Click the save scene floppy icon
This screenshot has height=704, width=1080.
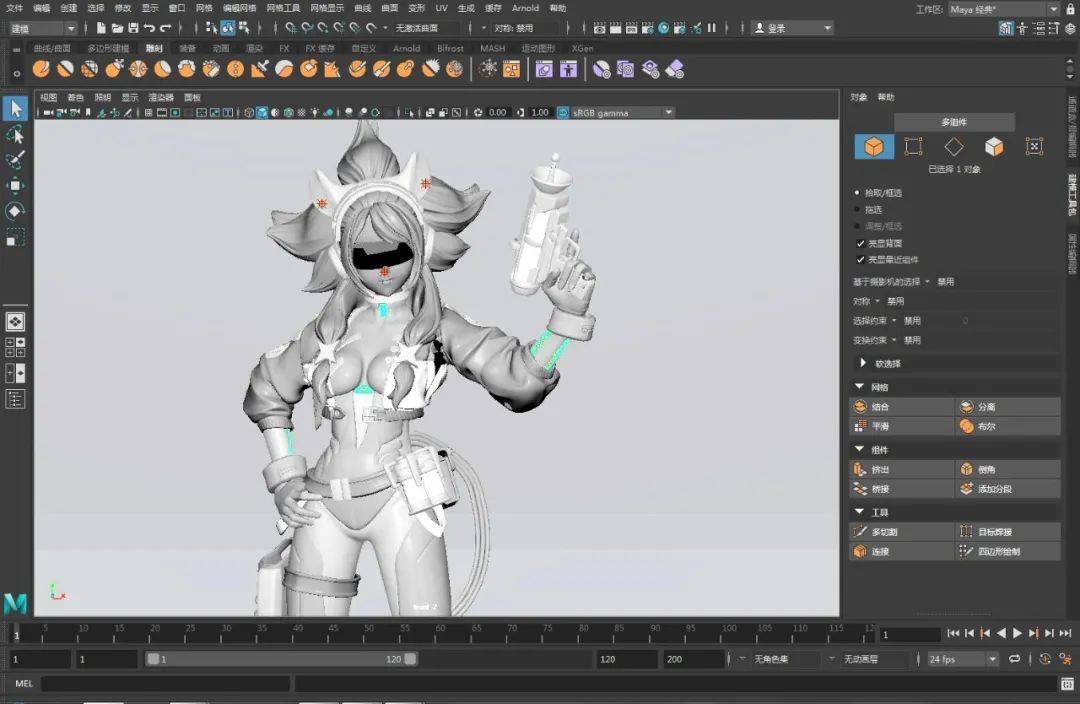(x=133, y=28)
